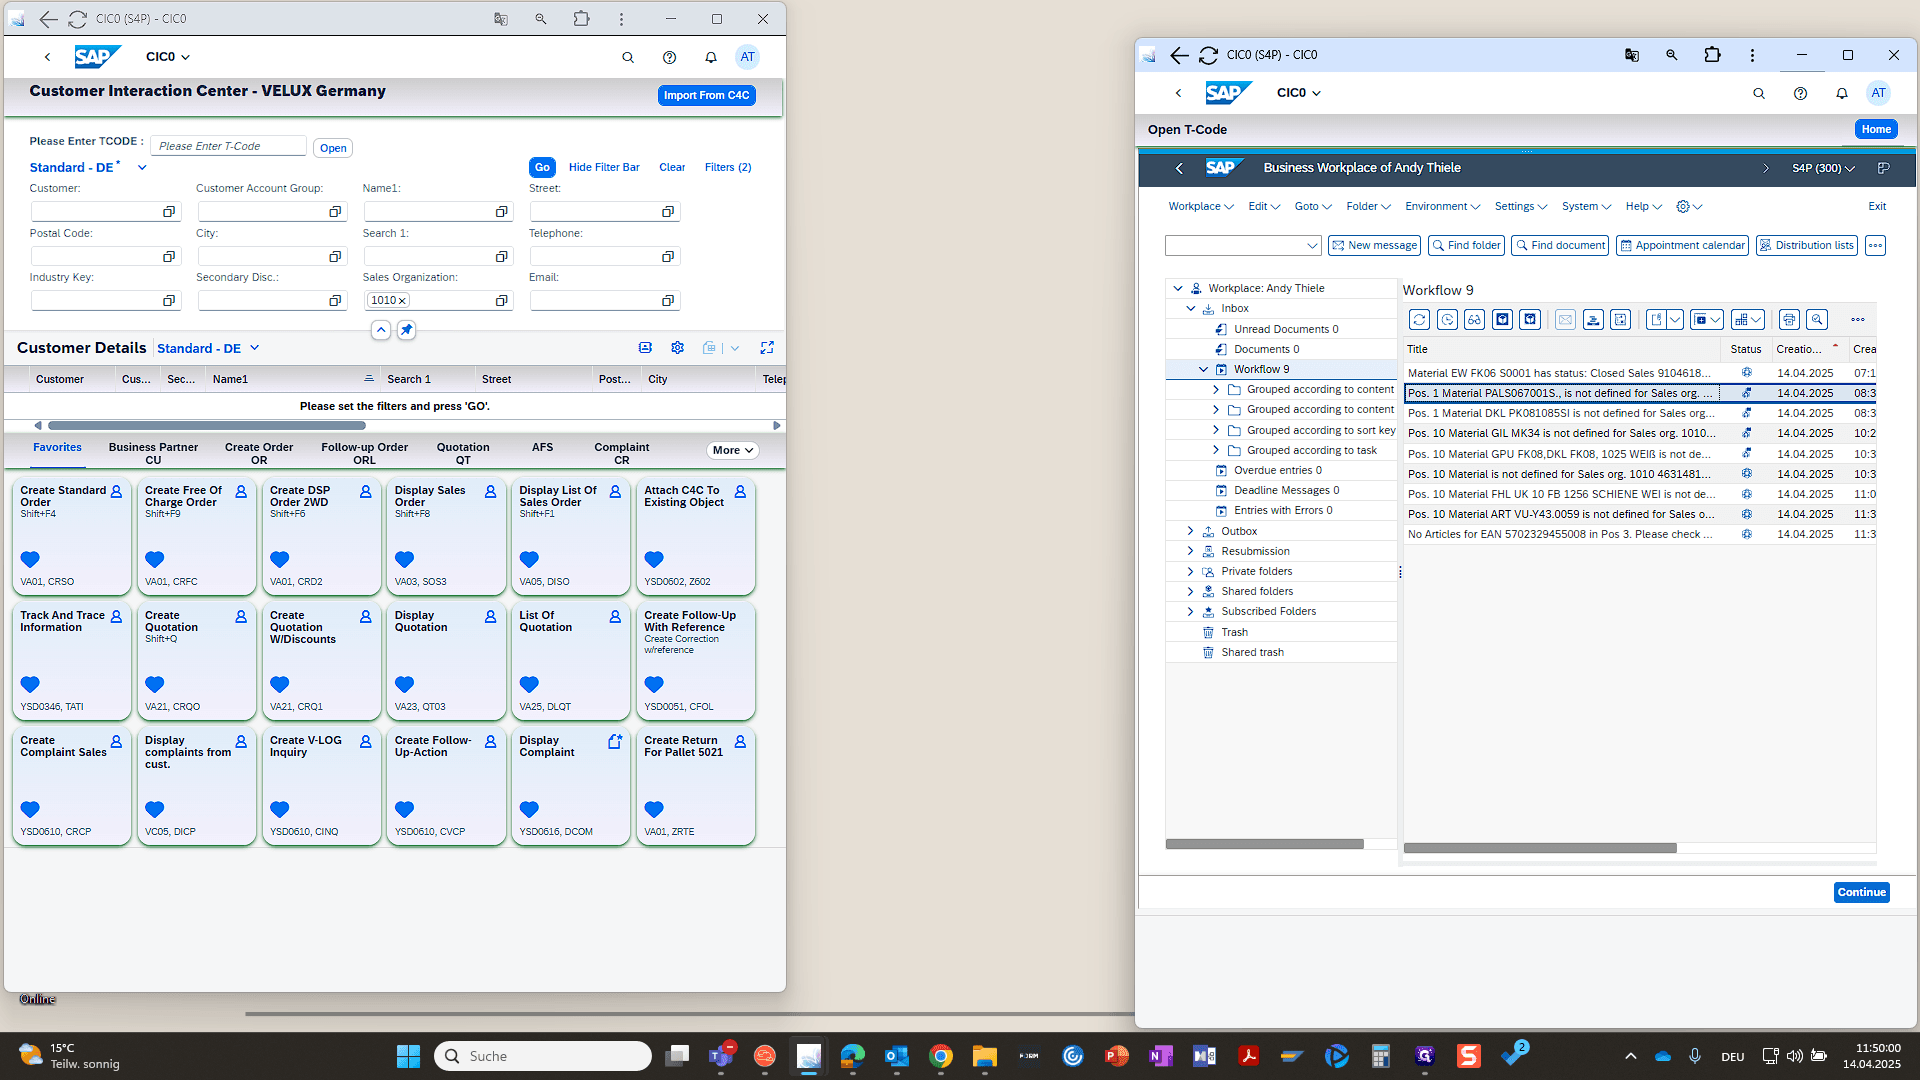Image resolution: width=1920 pixels, height=1080 pixels.
Task: Open the command field dropdown in Business Workplace
Action: 1312,246
